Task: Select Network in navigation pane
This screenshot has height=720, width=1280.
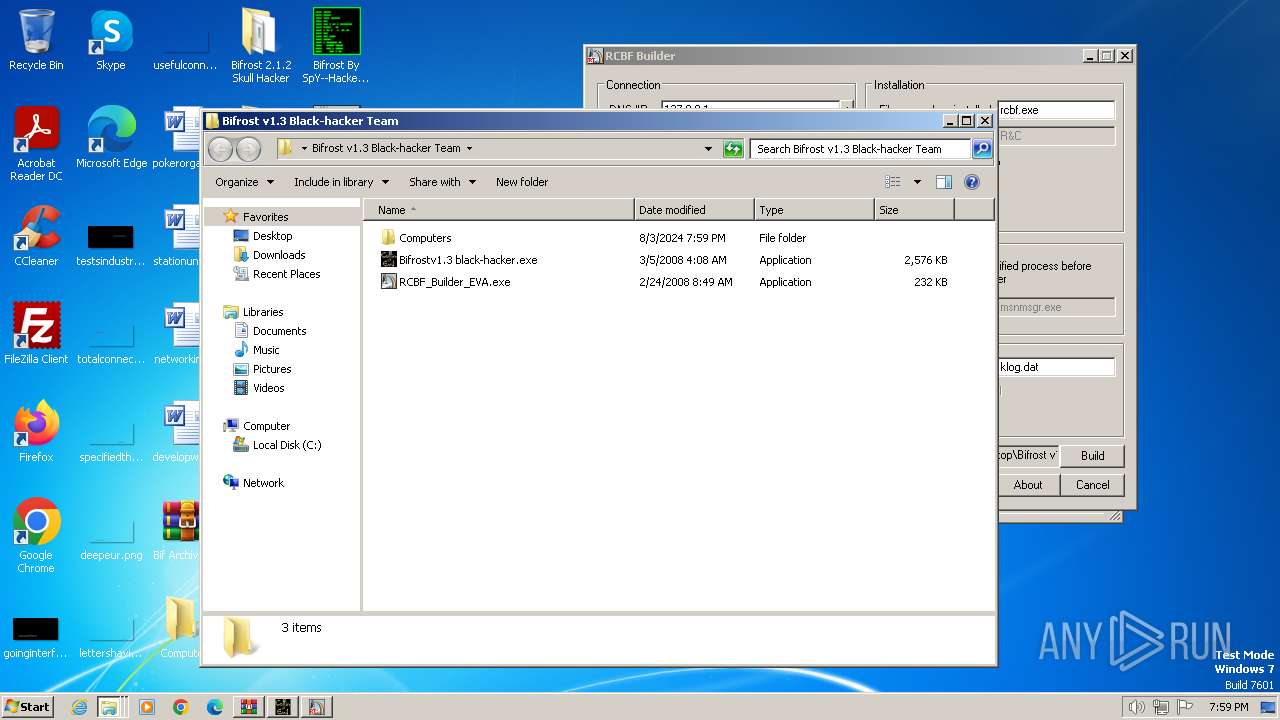Action: coord(263,483)
